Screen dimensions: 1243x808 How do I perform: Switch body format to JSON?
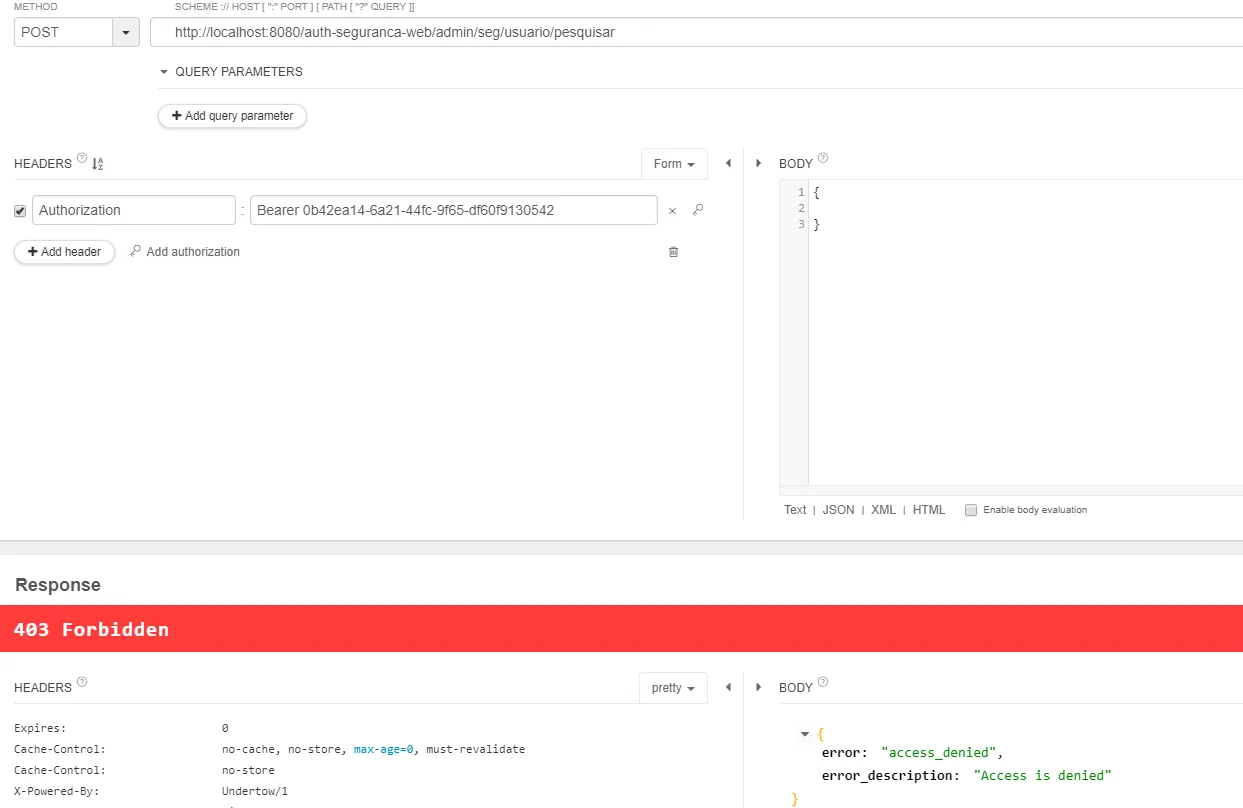click(838, 510)
